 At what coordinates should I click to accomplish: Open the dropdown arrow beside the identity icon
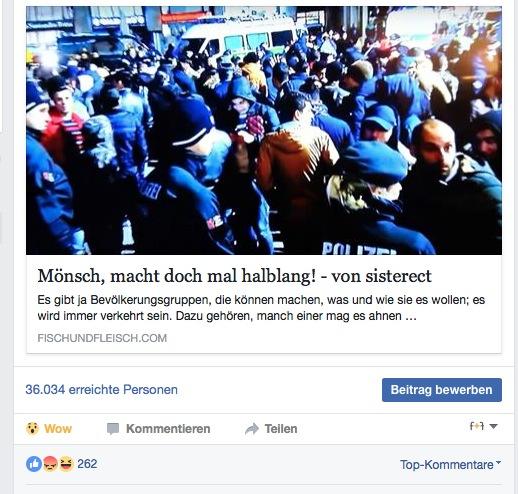(x=494, y=426)
